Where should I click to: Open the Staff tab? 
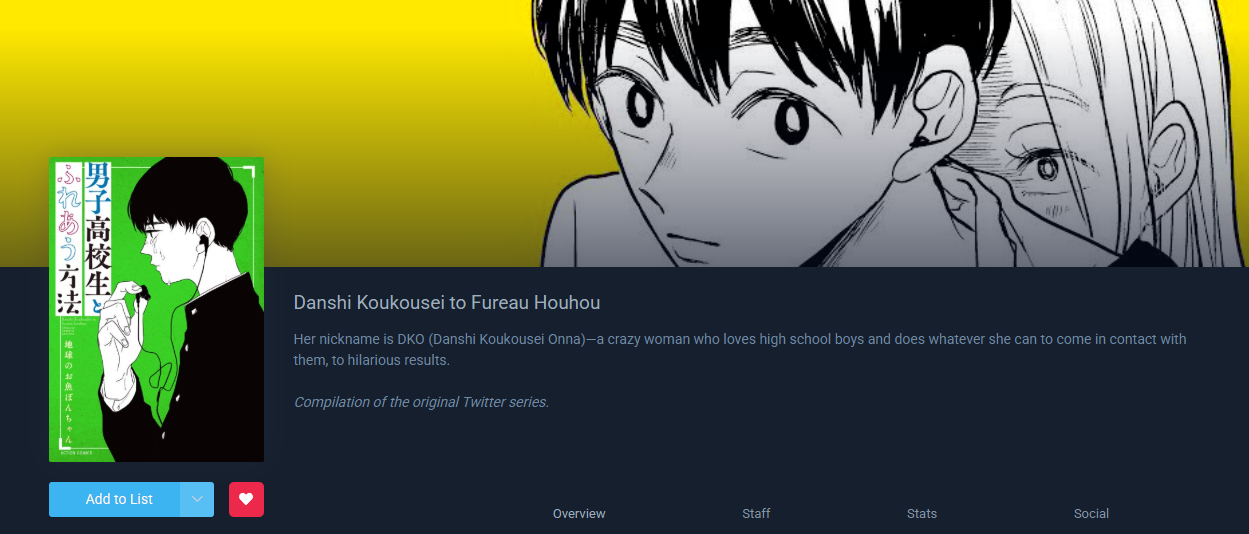[756, 514]
